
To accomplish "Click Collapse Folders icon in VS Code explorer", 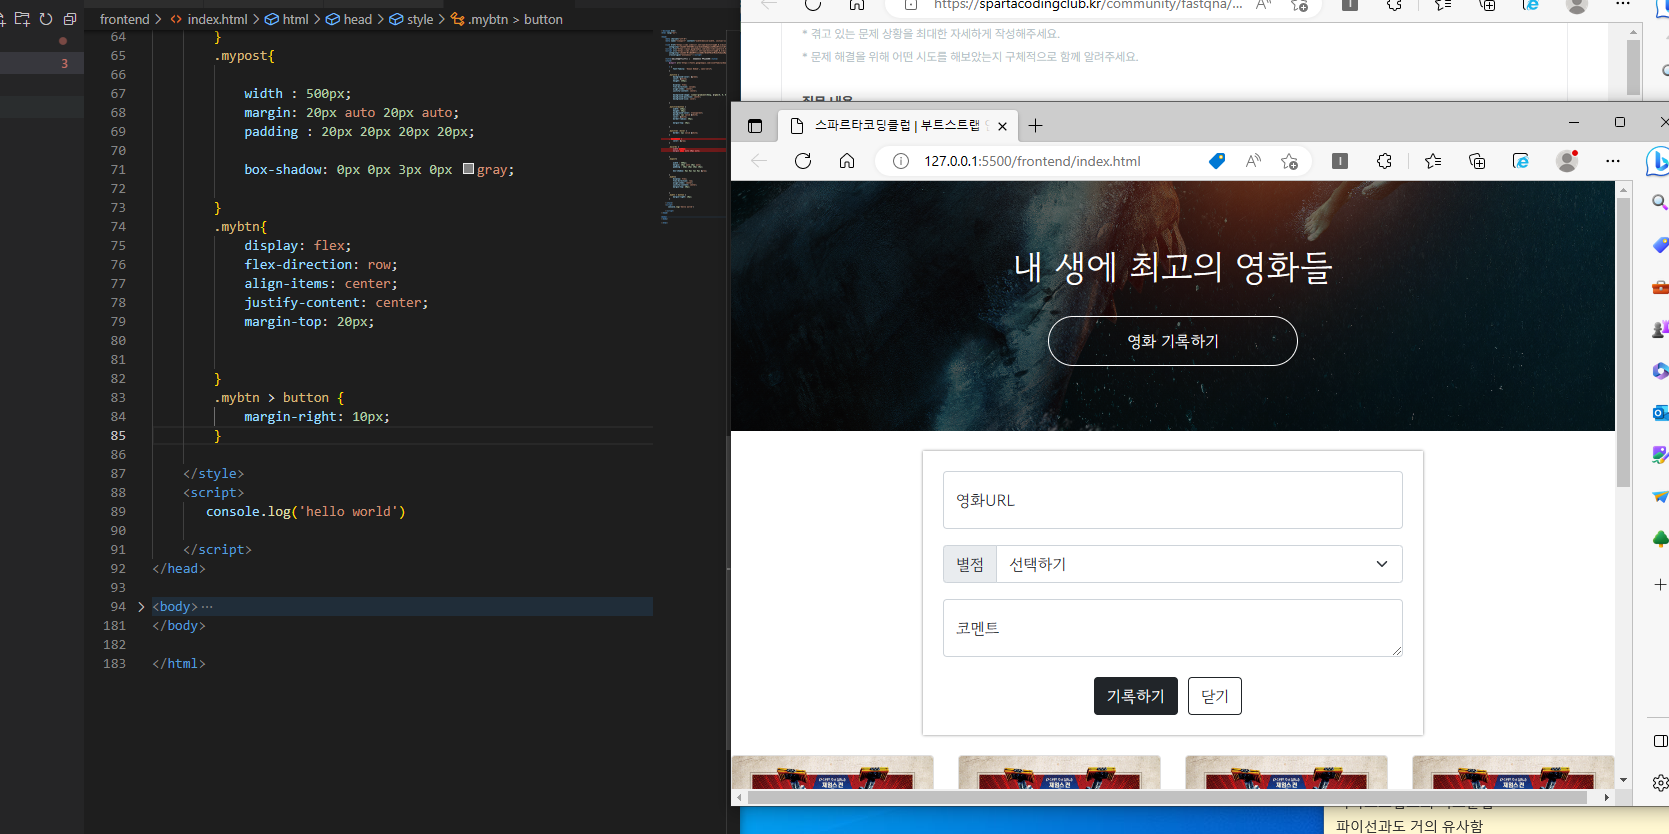I will point(70,19).
